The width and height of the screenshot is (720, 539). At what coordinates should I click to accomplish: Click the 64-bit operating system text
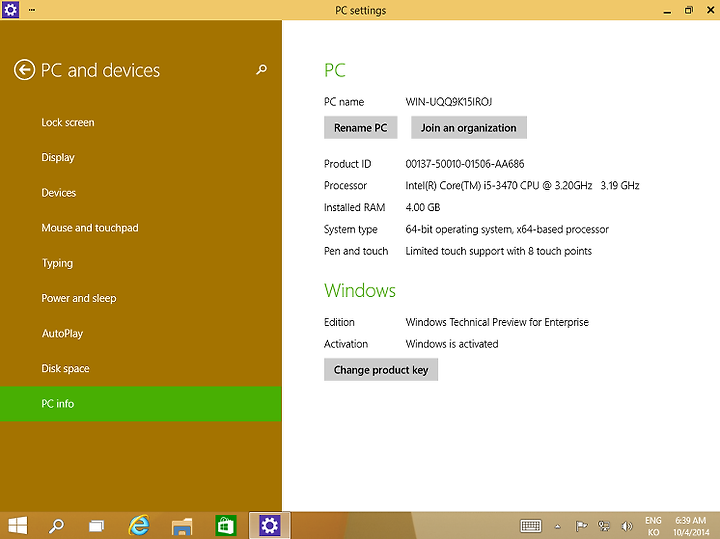click(507, 229)
